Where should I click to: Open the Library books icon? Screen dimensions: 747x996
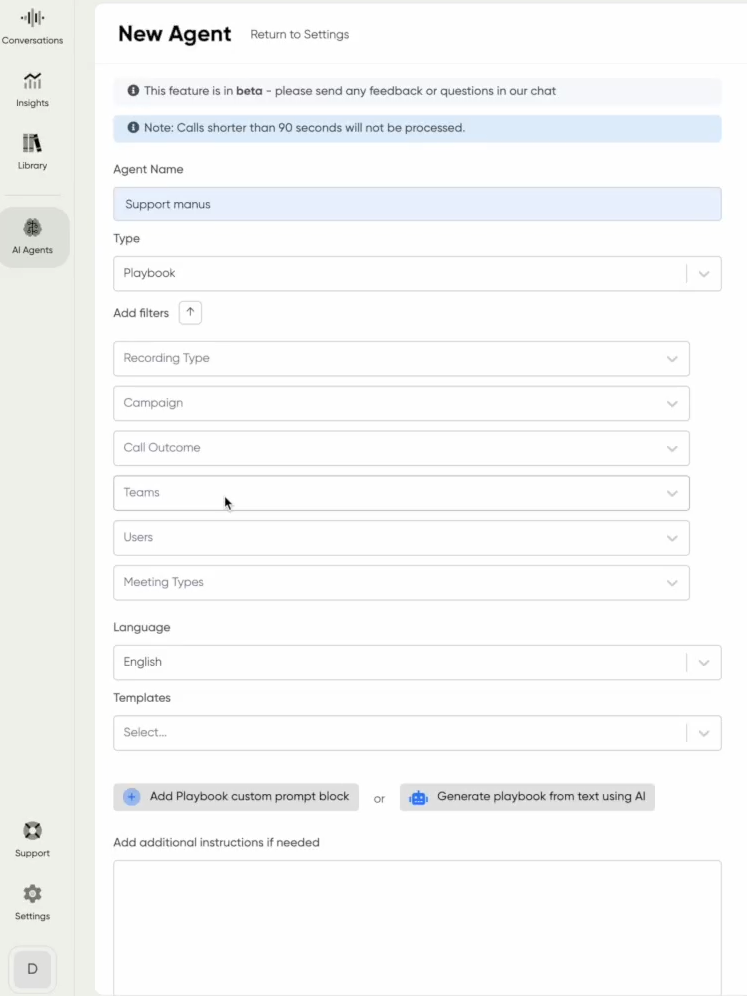(32, 143)
